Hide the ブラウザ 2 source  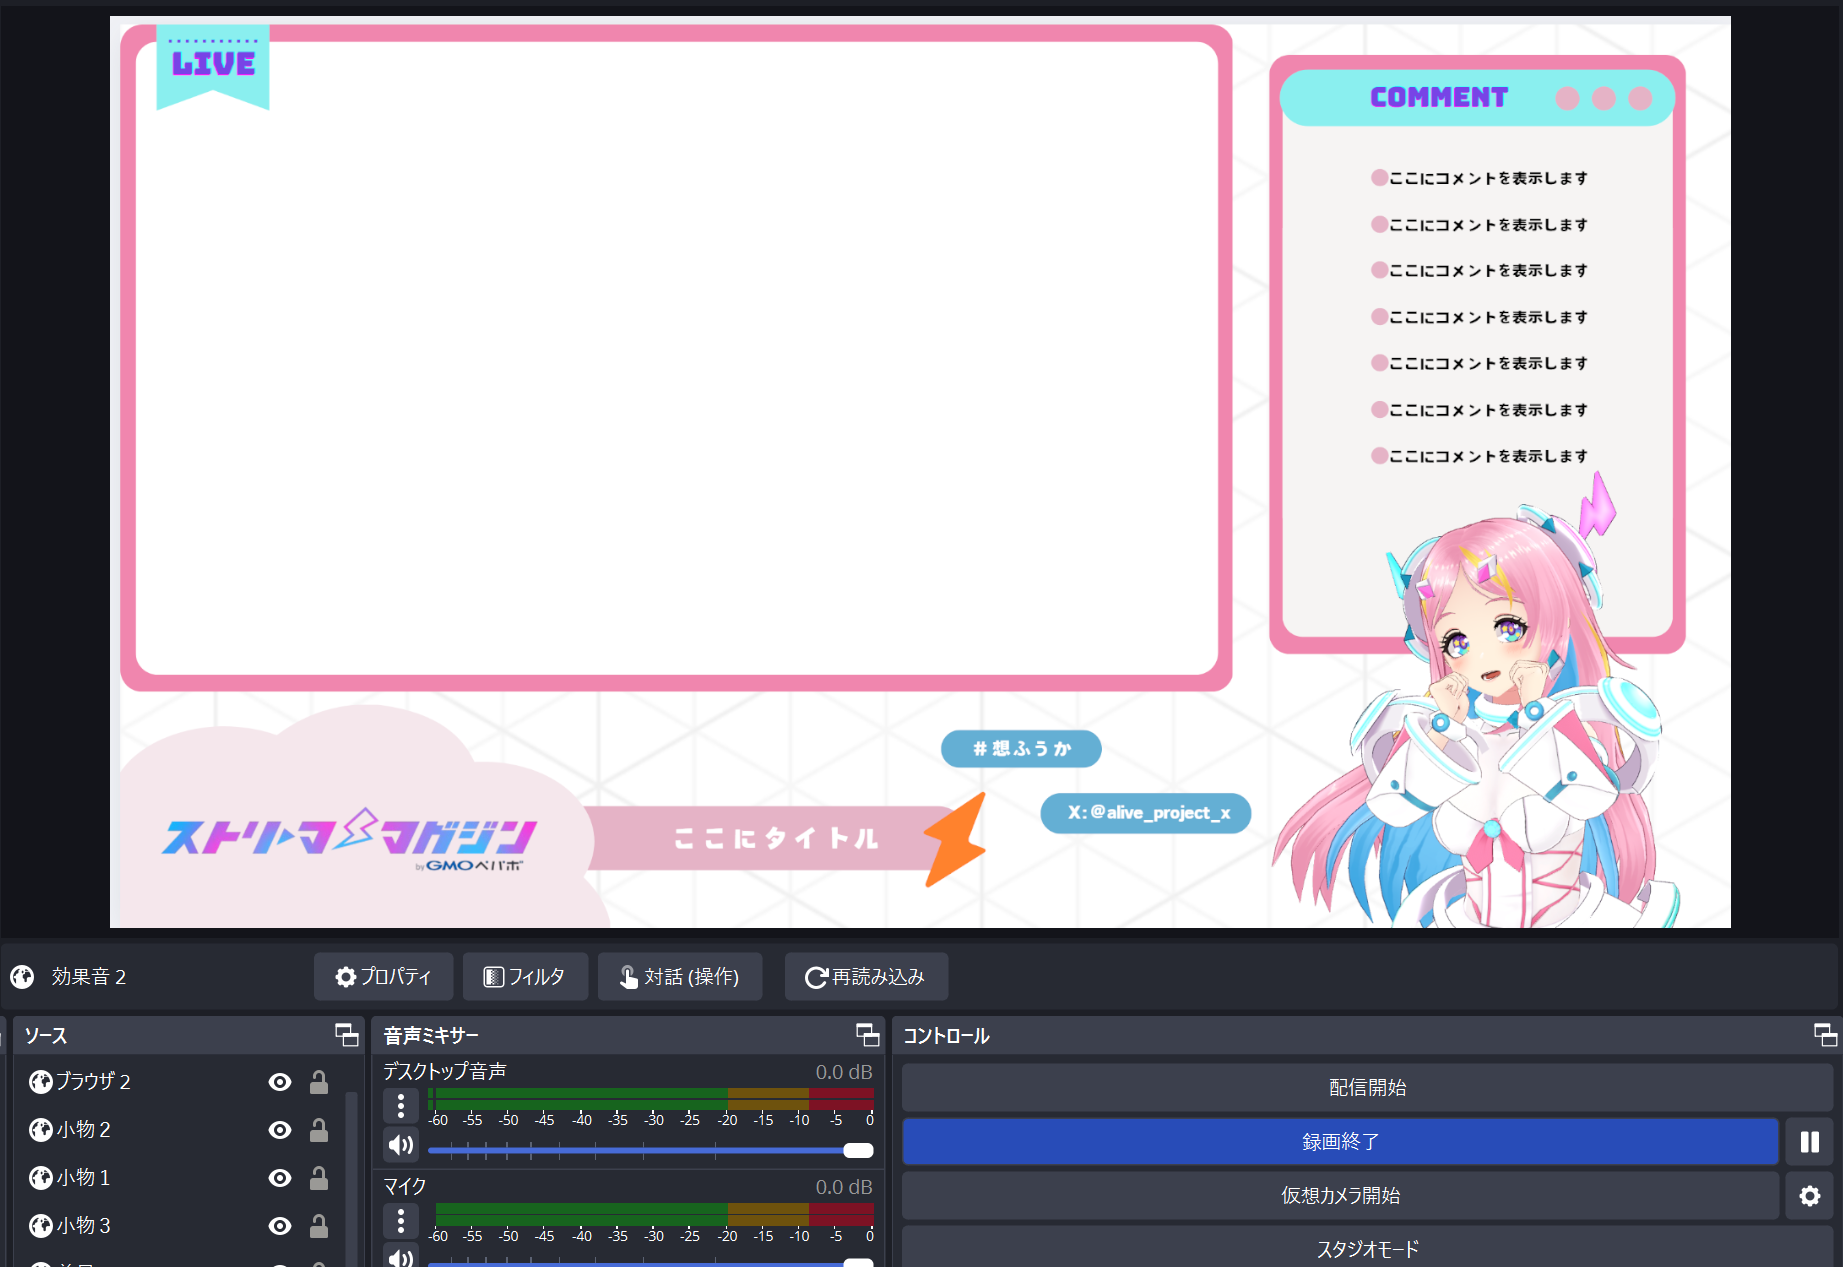[x=280, y=1082]
